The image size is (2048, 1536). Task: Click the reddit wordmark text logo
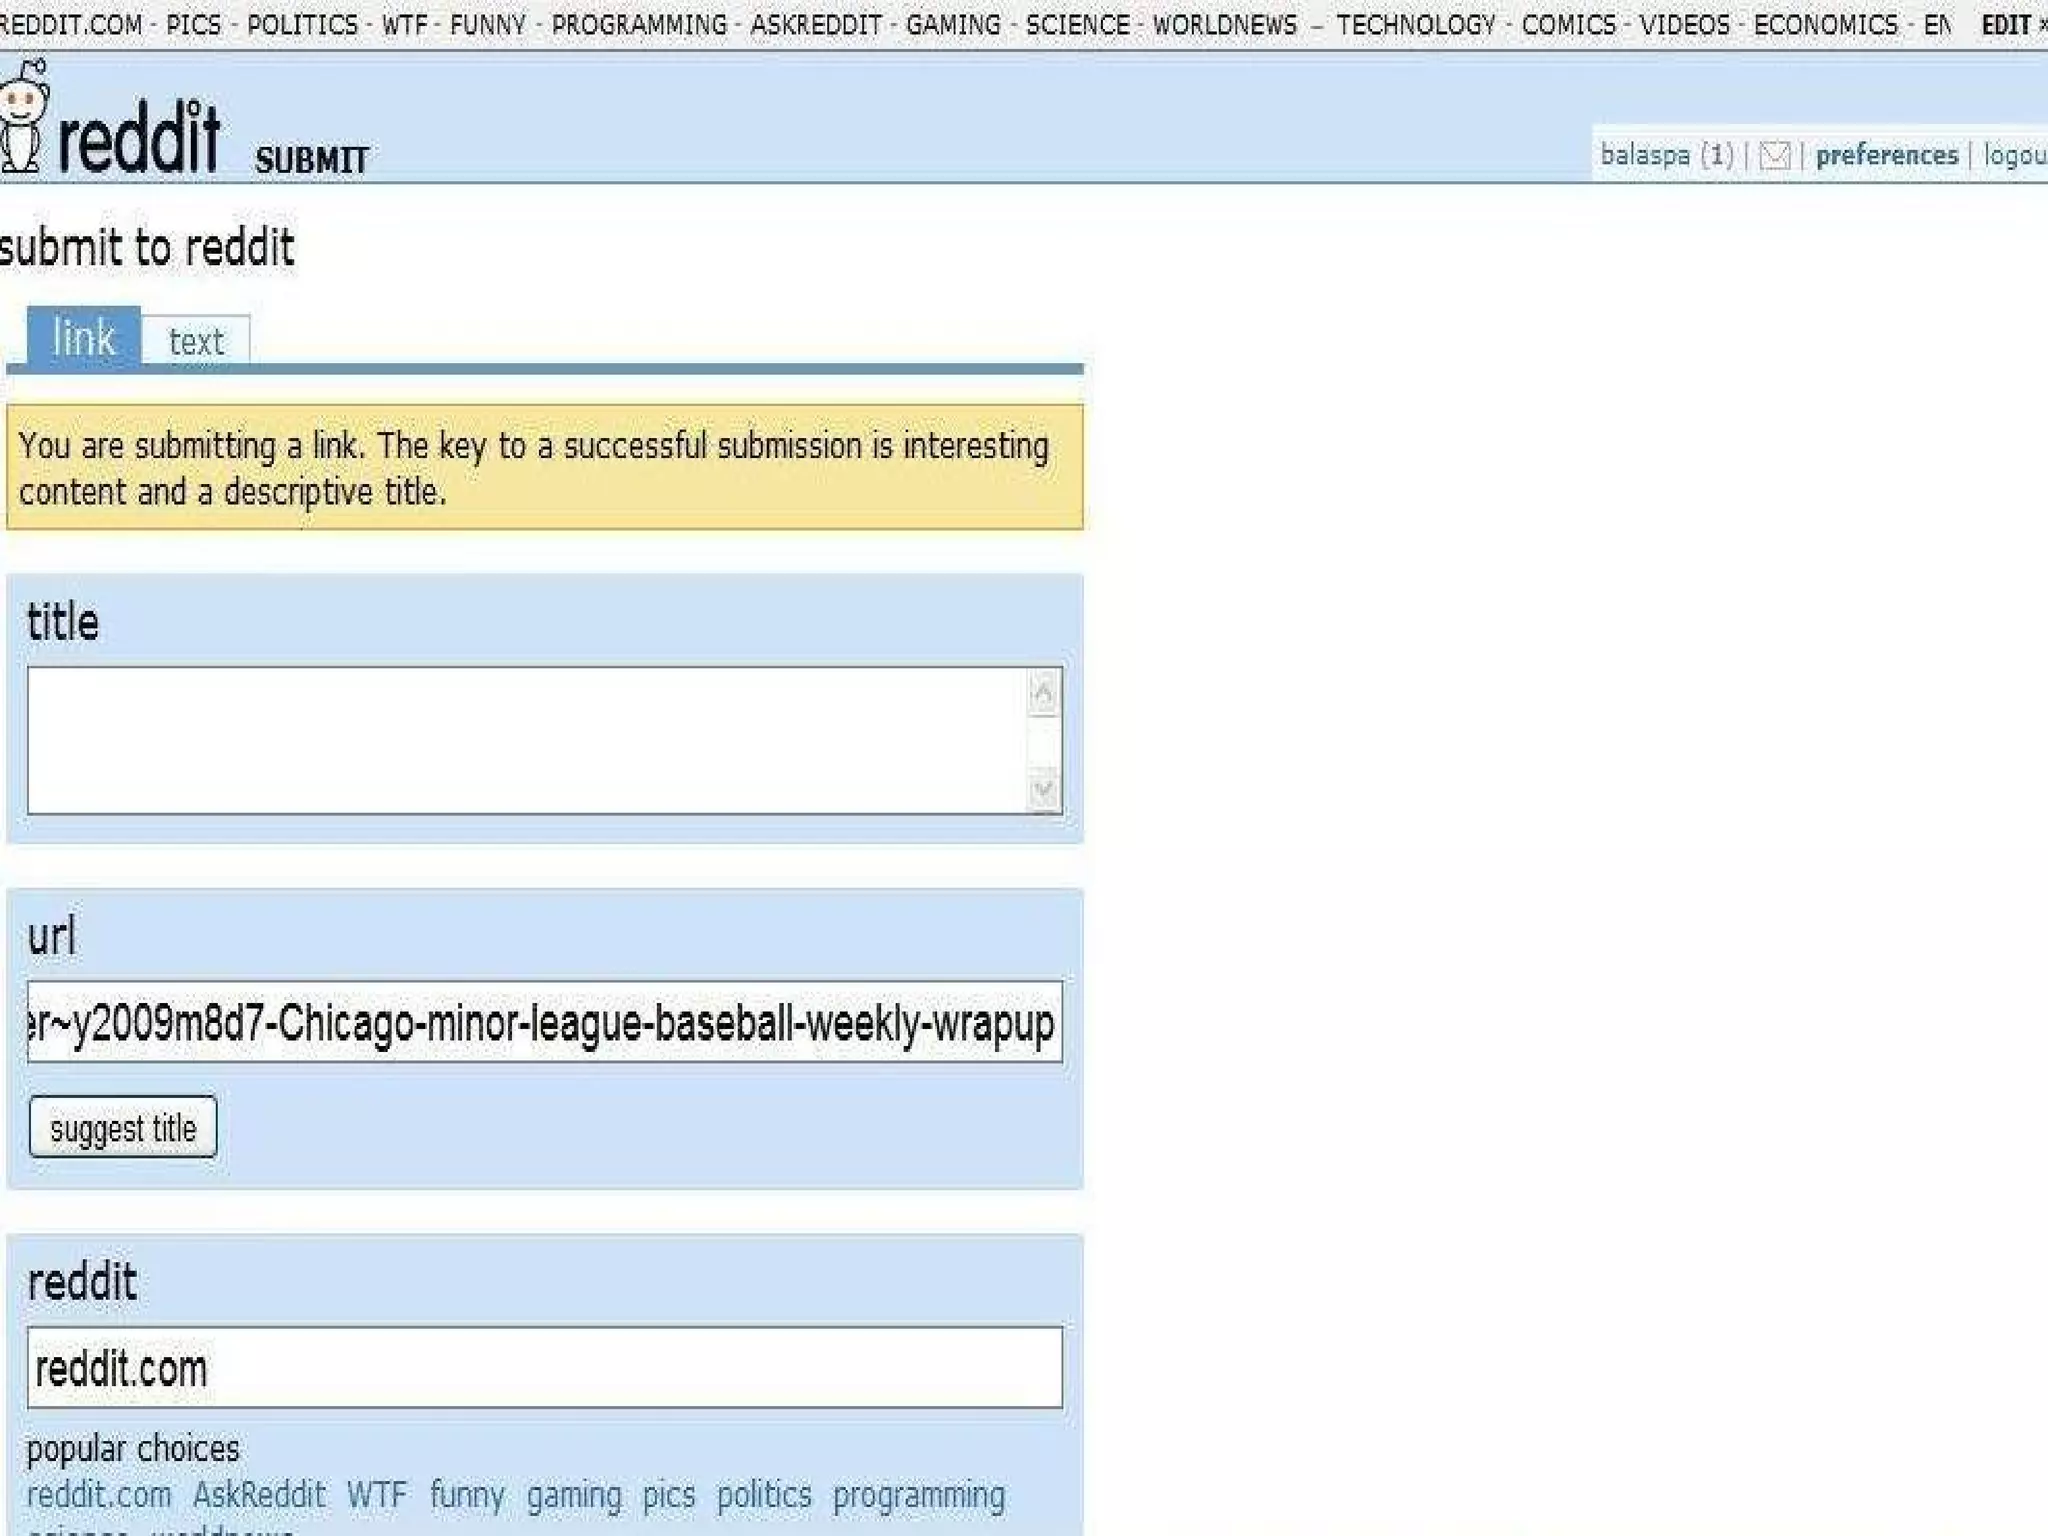tap(138, 138)
